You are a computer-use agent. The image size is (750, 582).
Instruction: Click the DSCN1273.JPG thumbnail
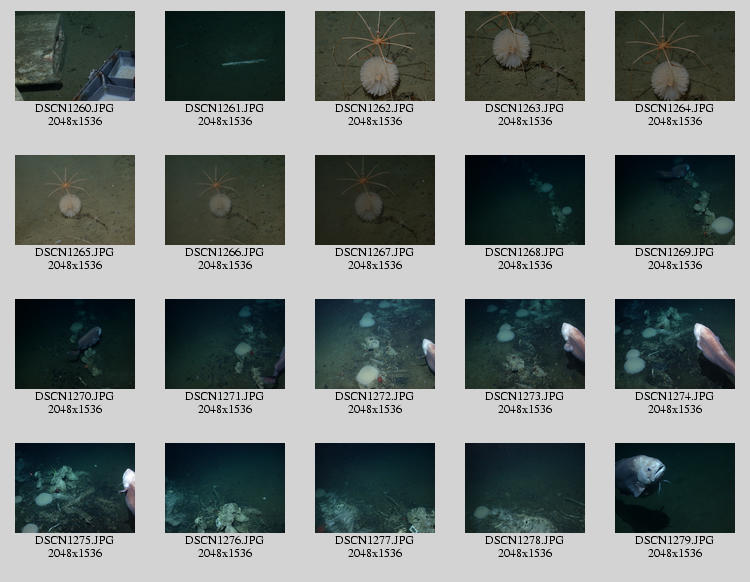click(x=525, y=344)
